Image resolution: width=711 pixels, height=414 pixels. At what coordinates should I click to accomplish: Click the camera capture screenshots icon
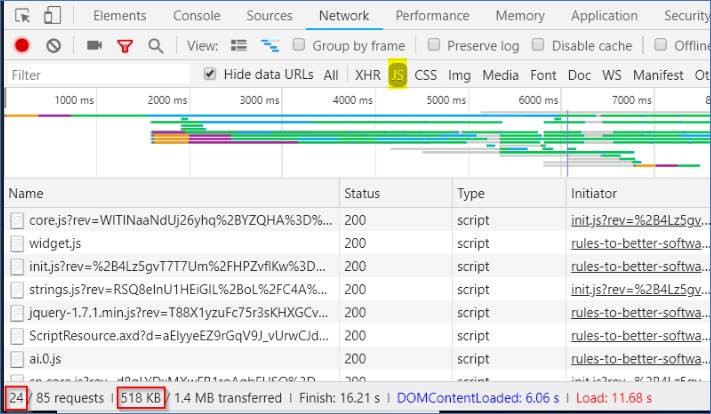click(x=95, y=46)
